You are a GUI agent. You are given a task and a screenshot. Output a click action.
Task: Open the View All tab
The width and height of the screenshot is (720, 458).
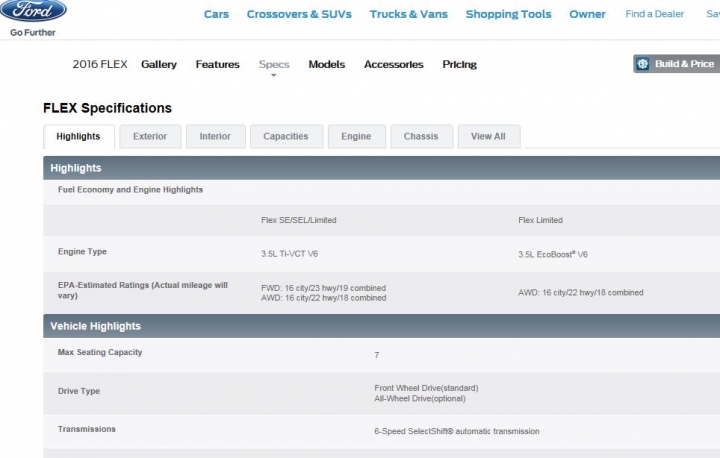(489, 136)
